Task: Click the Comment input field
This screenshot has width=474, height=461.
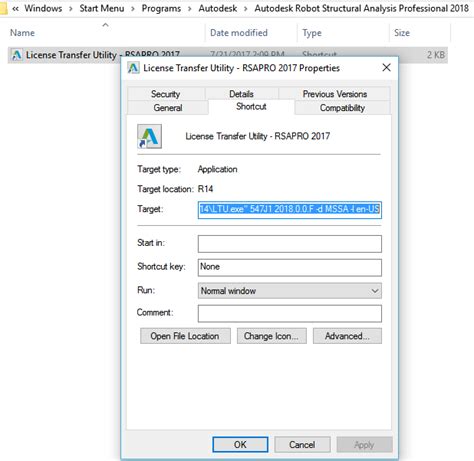Action: (290, 313)
